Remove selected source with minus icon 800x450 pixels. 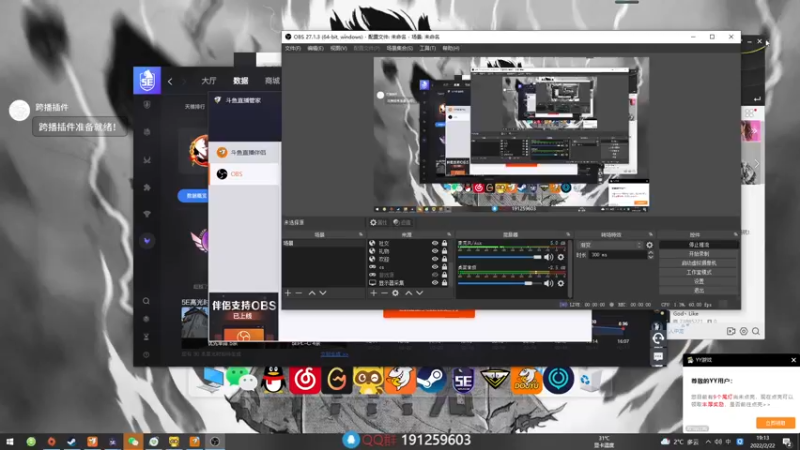[384, 293]
